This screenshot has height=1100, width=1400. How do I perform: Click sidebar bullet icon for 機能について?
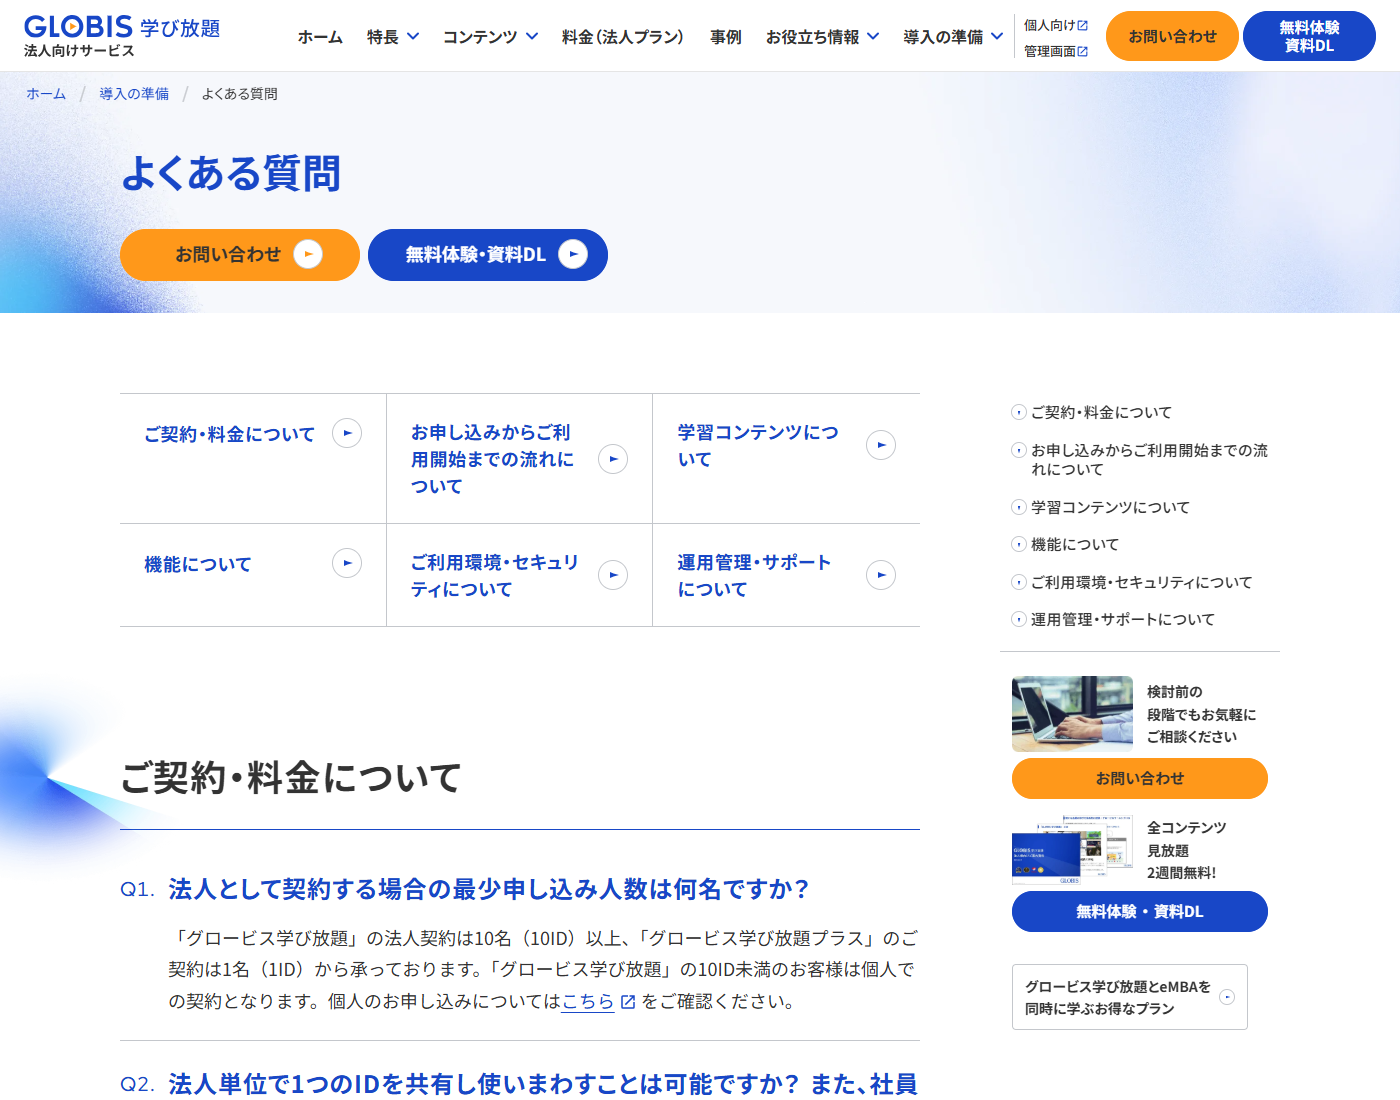point(1019,544)
